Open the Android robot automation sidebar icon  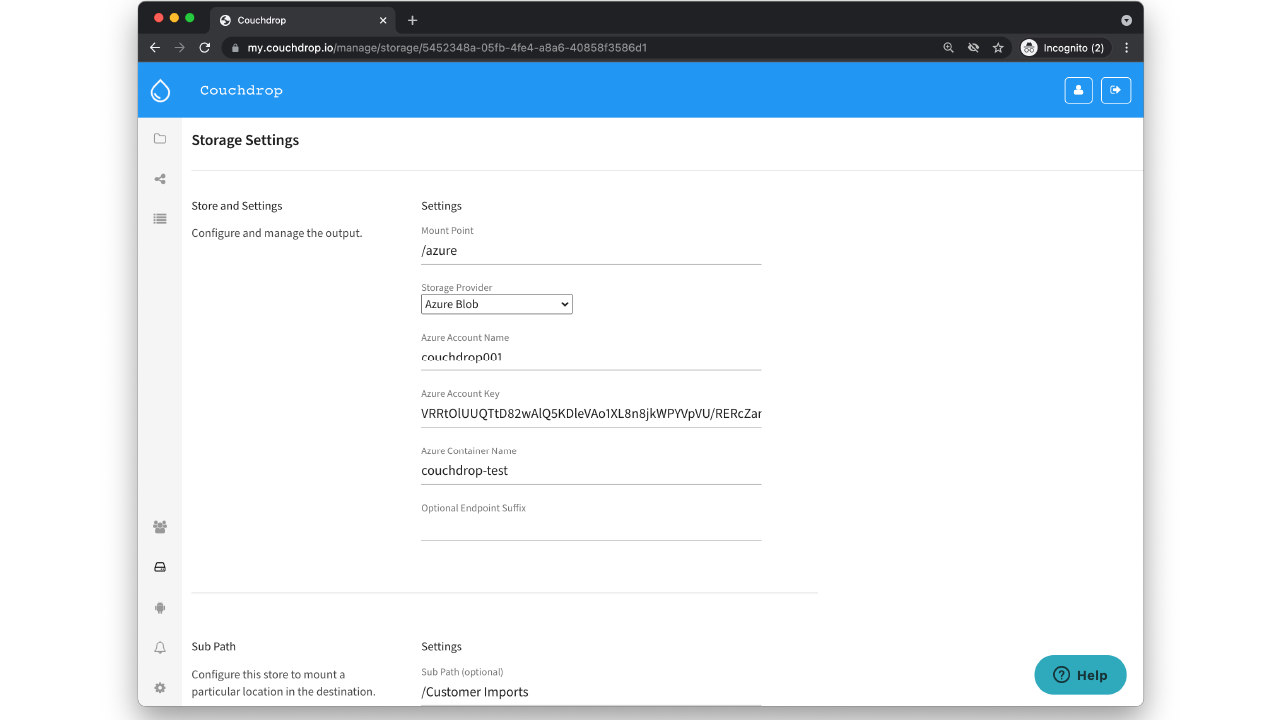coord(160,608)
